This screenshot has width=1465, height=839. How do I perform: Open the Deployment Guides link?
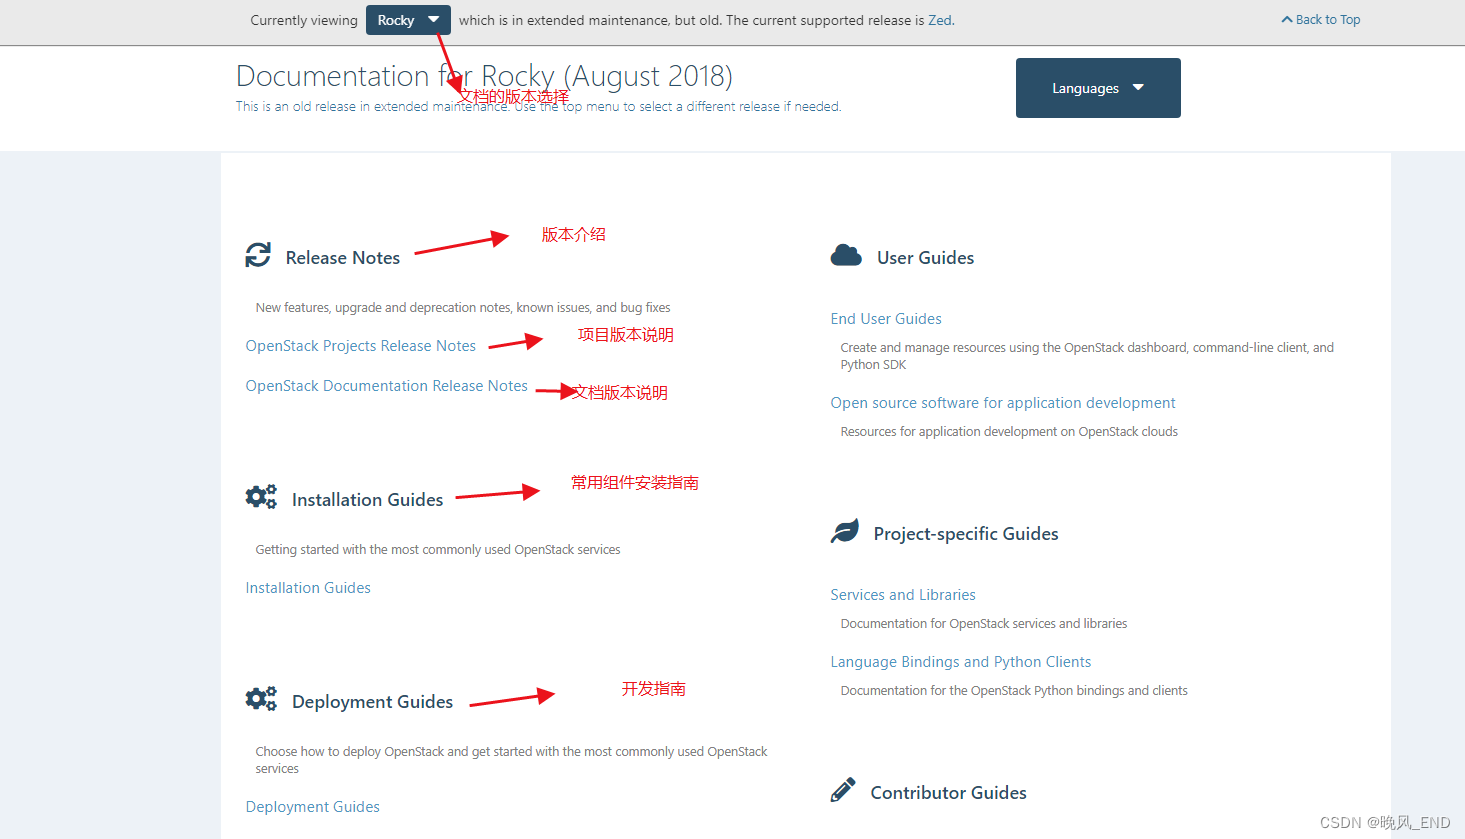[312, 806]
